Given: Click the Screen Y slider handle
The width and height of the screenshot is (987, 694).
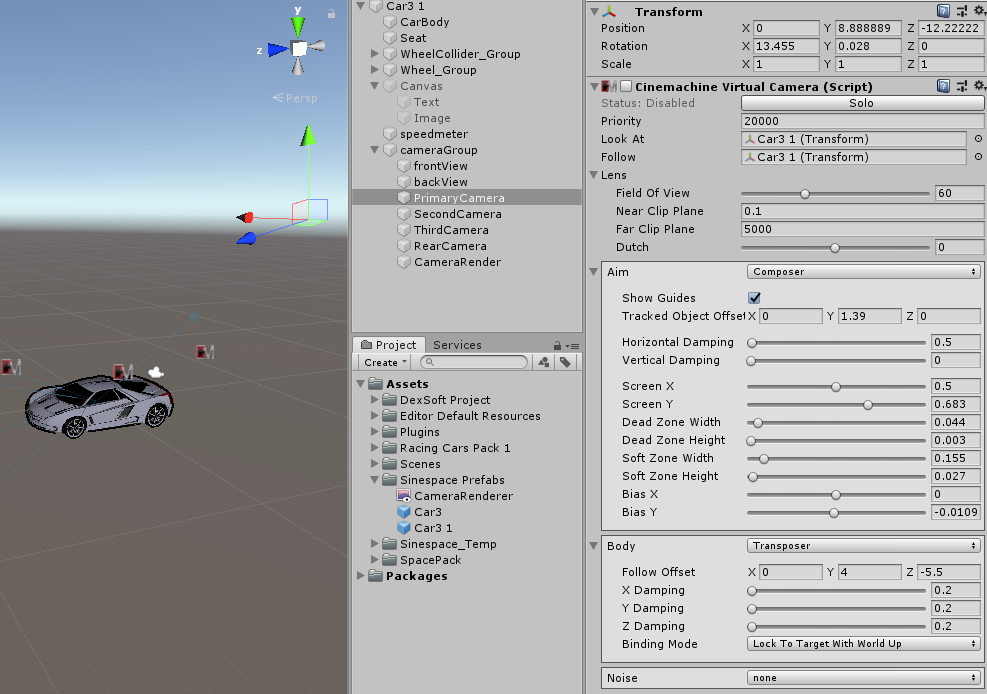Looking at the screenshot, I should click(x=867, y=405).
